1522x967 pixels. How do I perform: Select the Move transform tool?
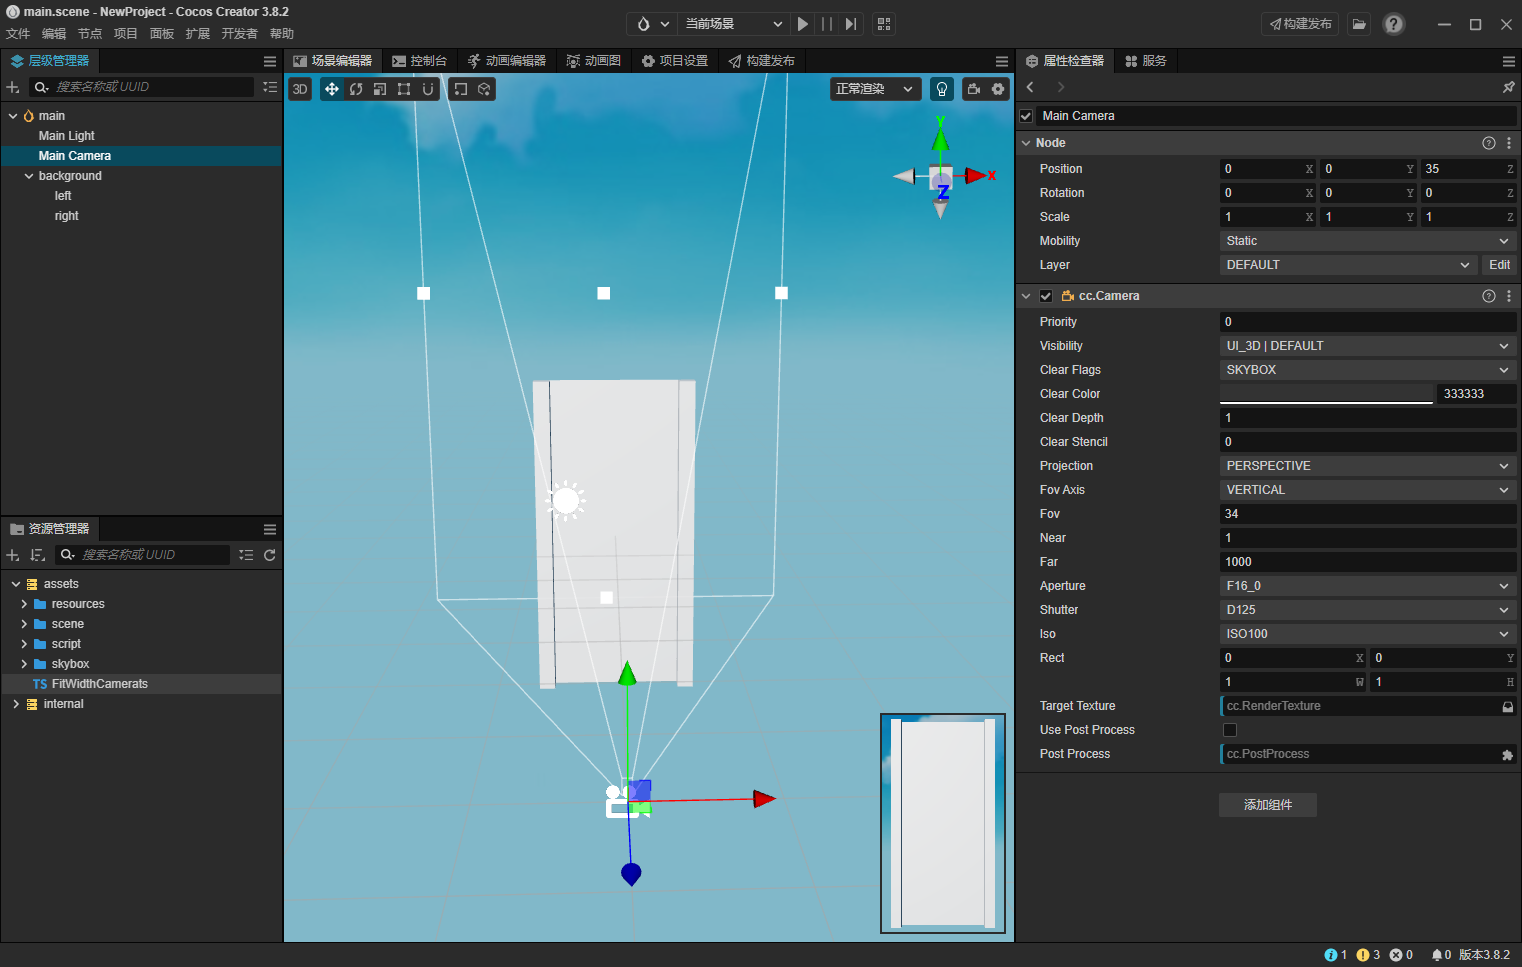[x=332, y=89]
